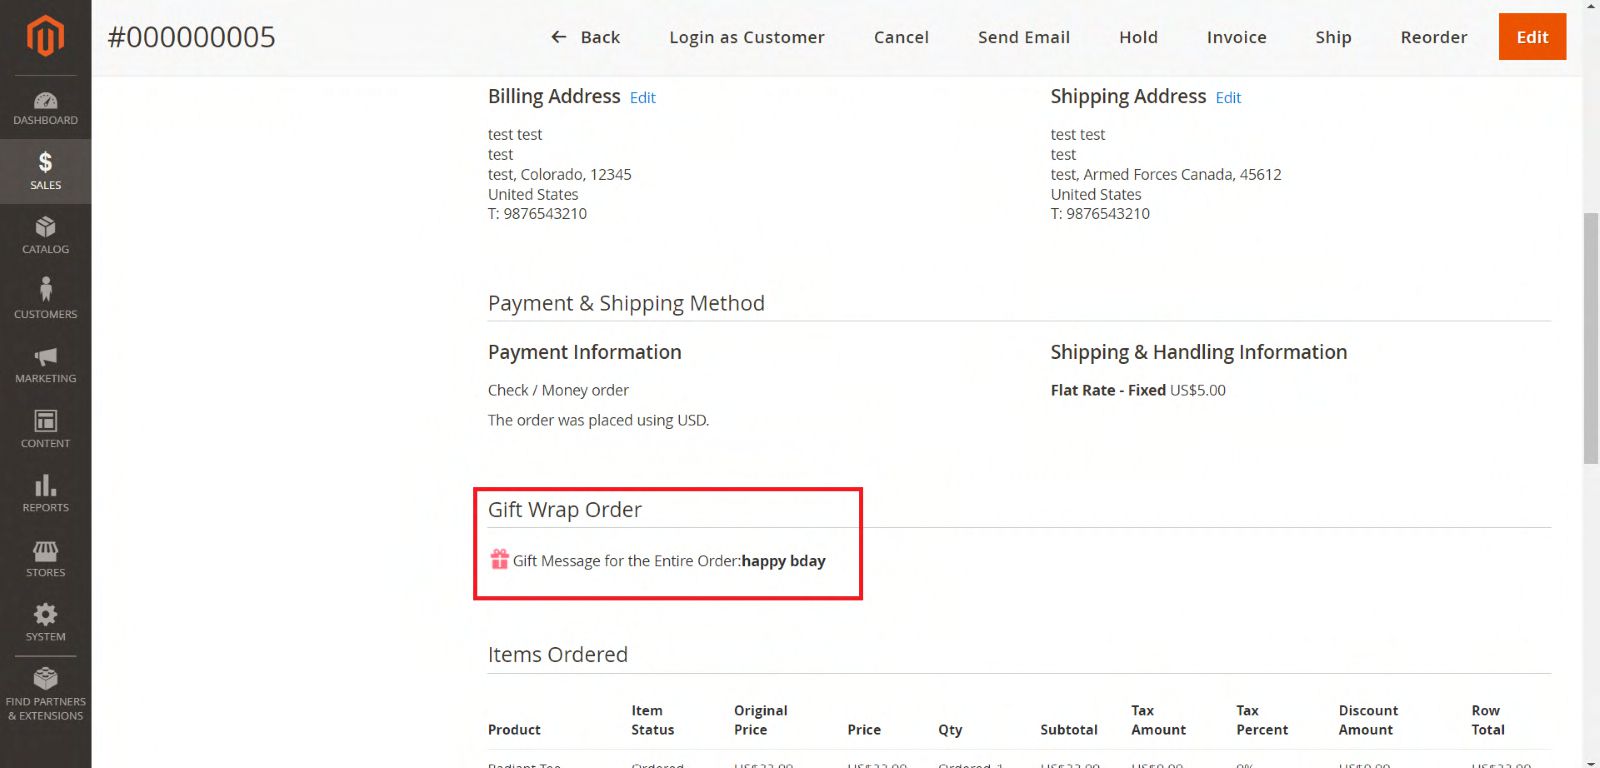Screen dimensions: 1600x768
Task: Click the gift box icon
Action: [x=499, y=559]
